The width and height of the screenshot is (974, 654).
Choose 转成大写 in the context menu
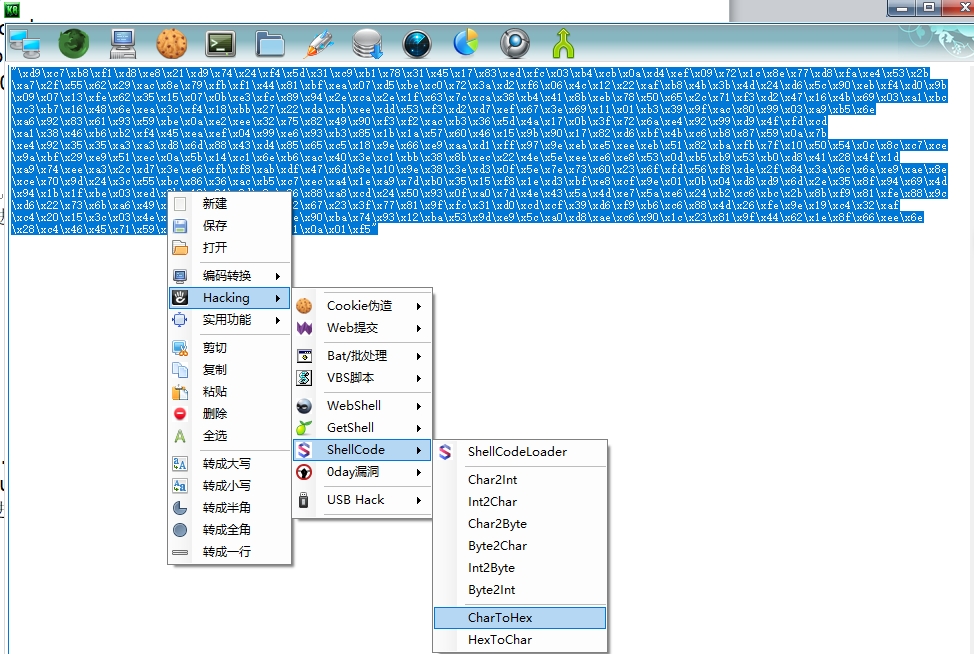[227, 464]
